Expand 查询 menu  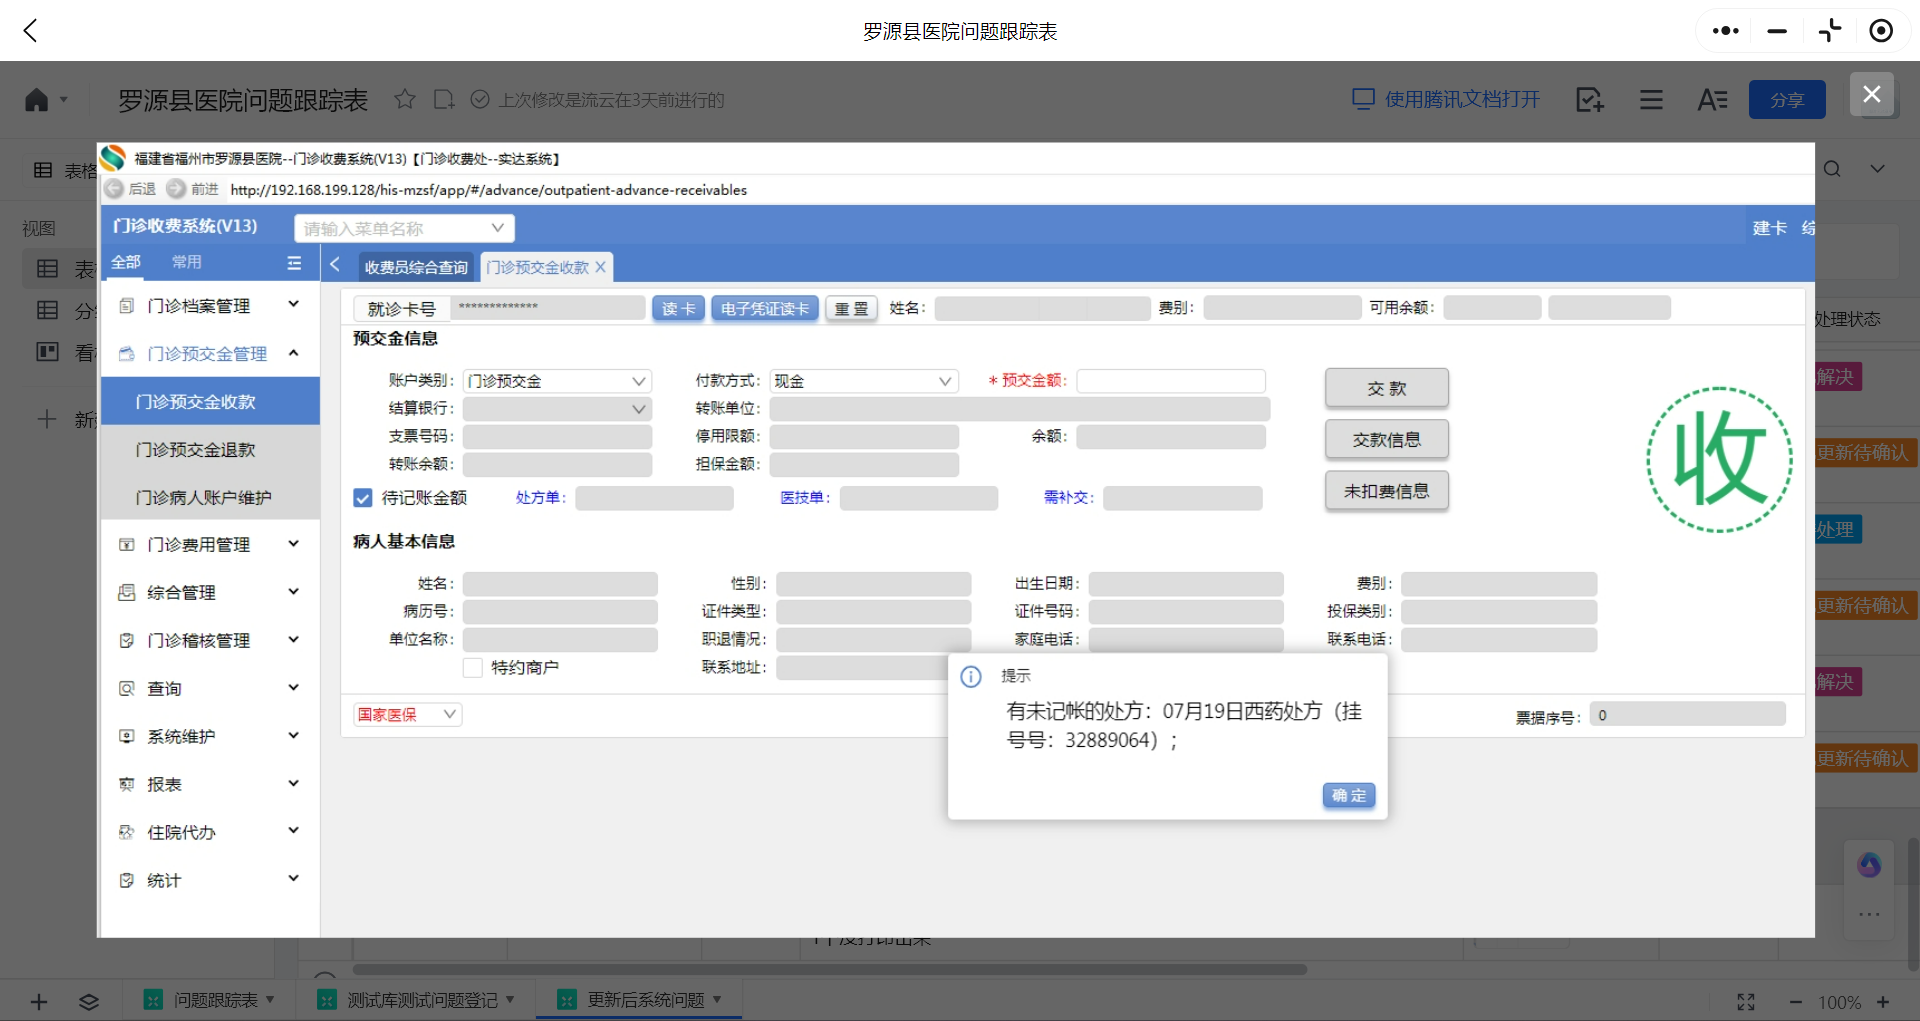point(210,688)
